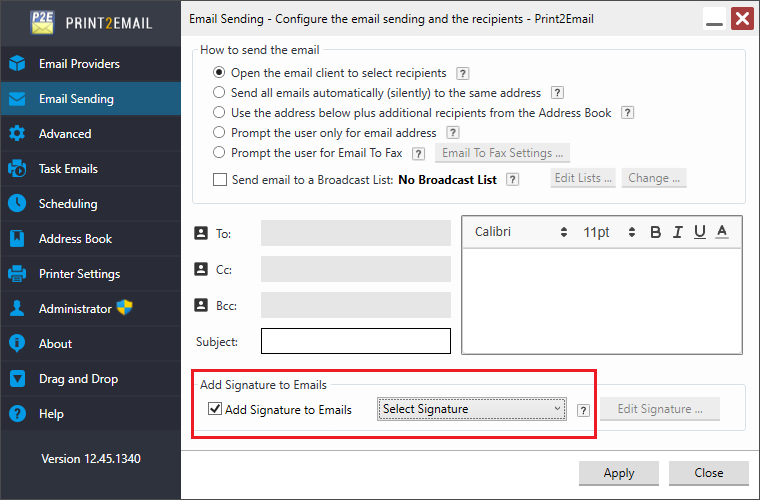Enable "Send email to a Broadcast List" checkbox
The width and height of the screenshot is (760, 500).
220,180
